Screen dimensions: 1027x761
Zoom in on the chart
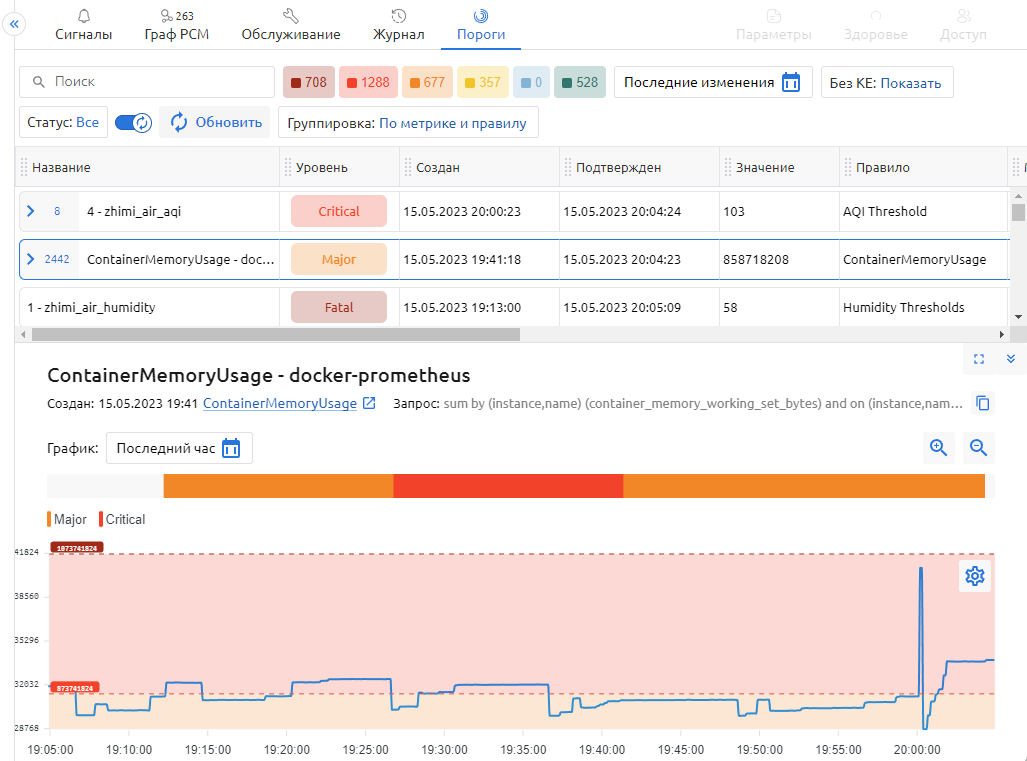(x=938, y=448)
